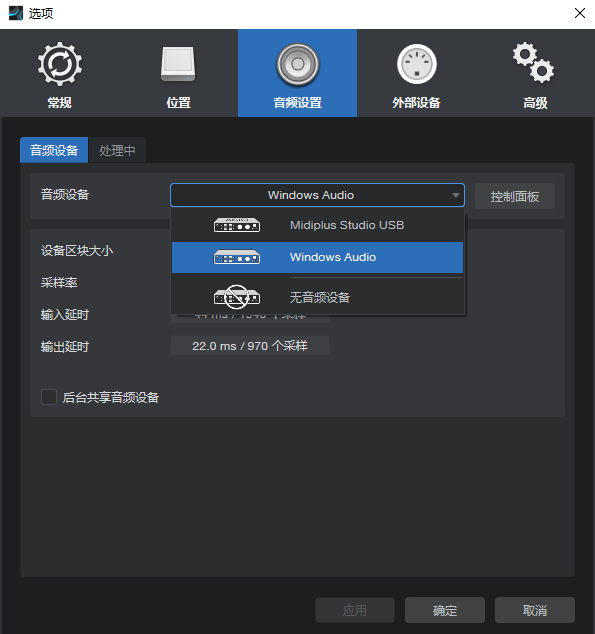Screen dimensions: 595x634
Task: Click the crossed-out no-audio-device icon
Action: click(x=237, y=297)
